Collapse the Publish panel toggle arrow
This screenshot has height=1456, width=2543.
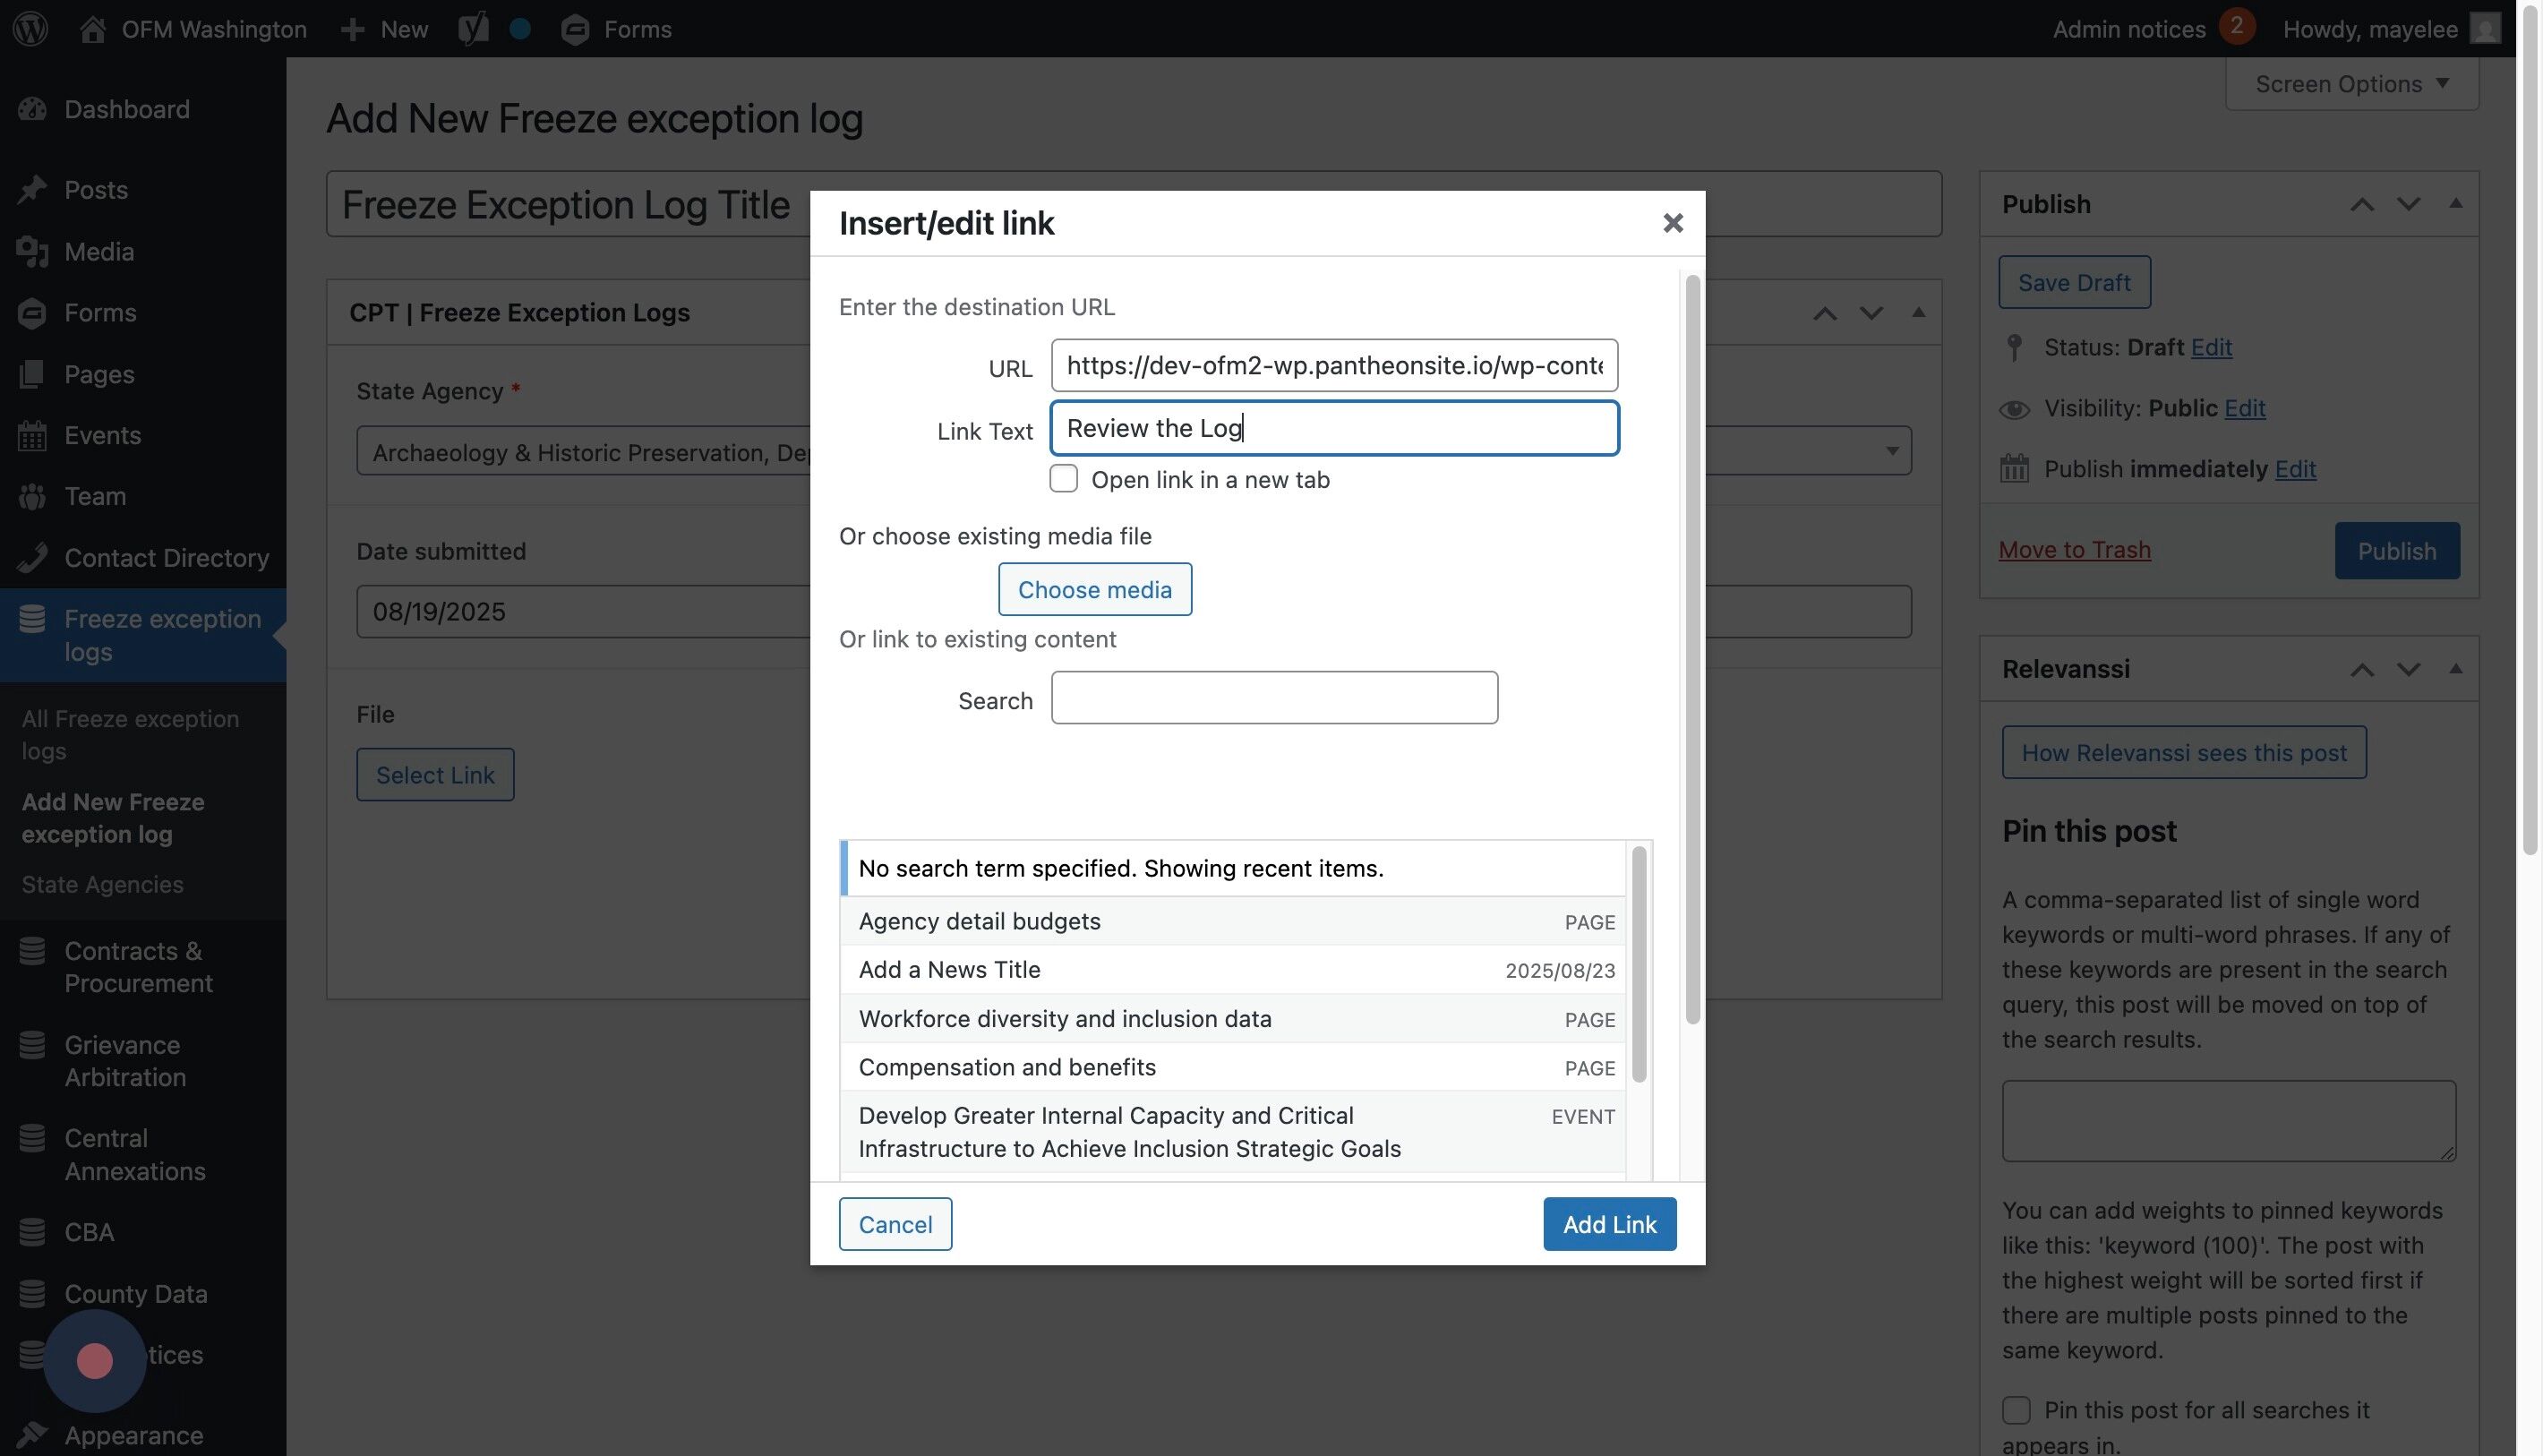tap(2455, 204)
